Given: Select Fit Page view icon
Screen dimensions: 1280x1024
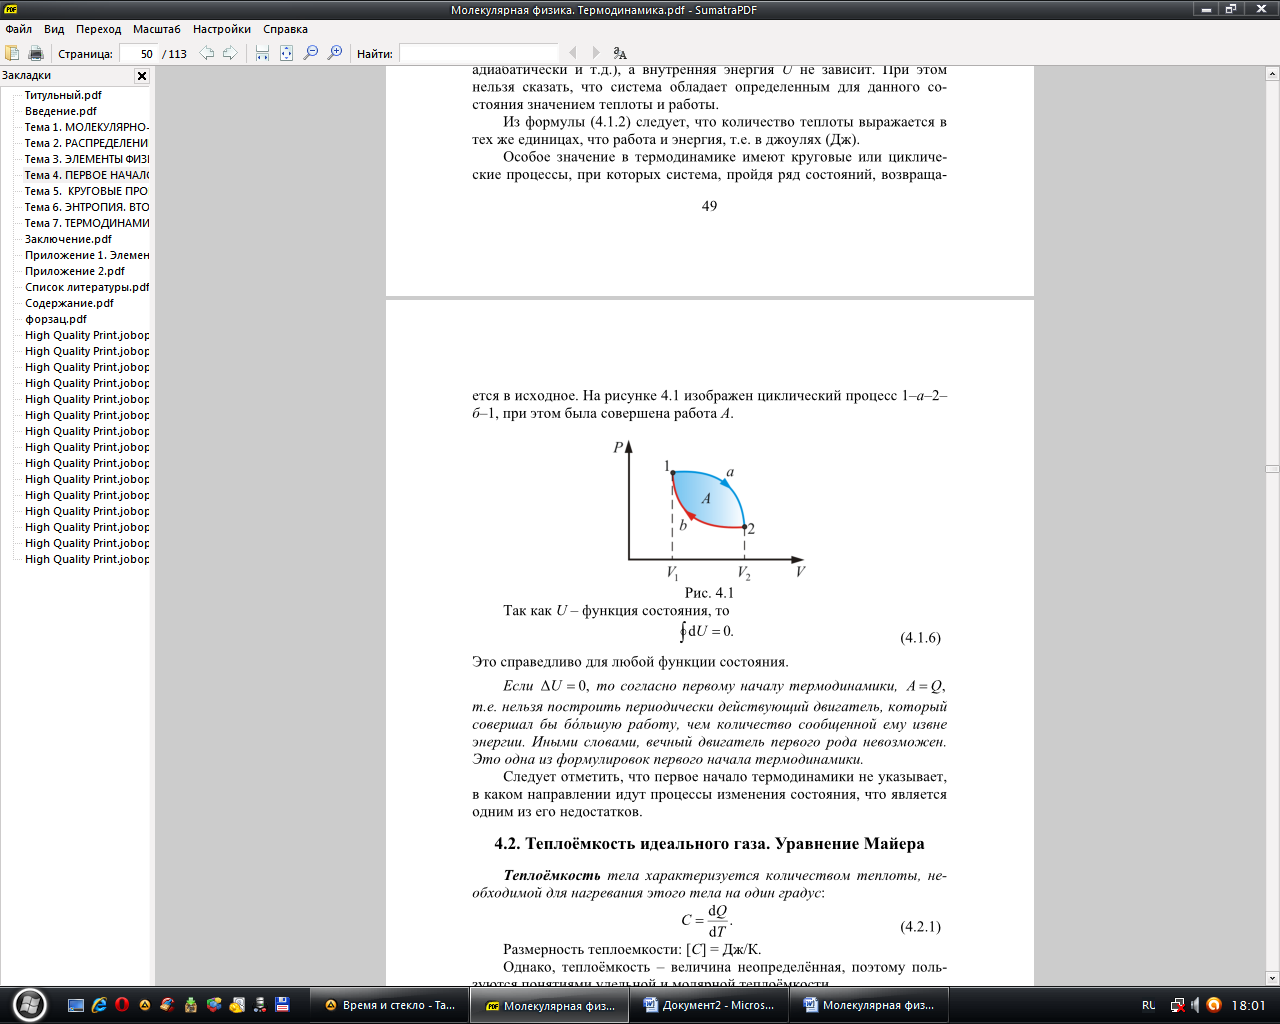Looking at the screenshot, I should 286,53.
